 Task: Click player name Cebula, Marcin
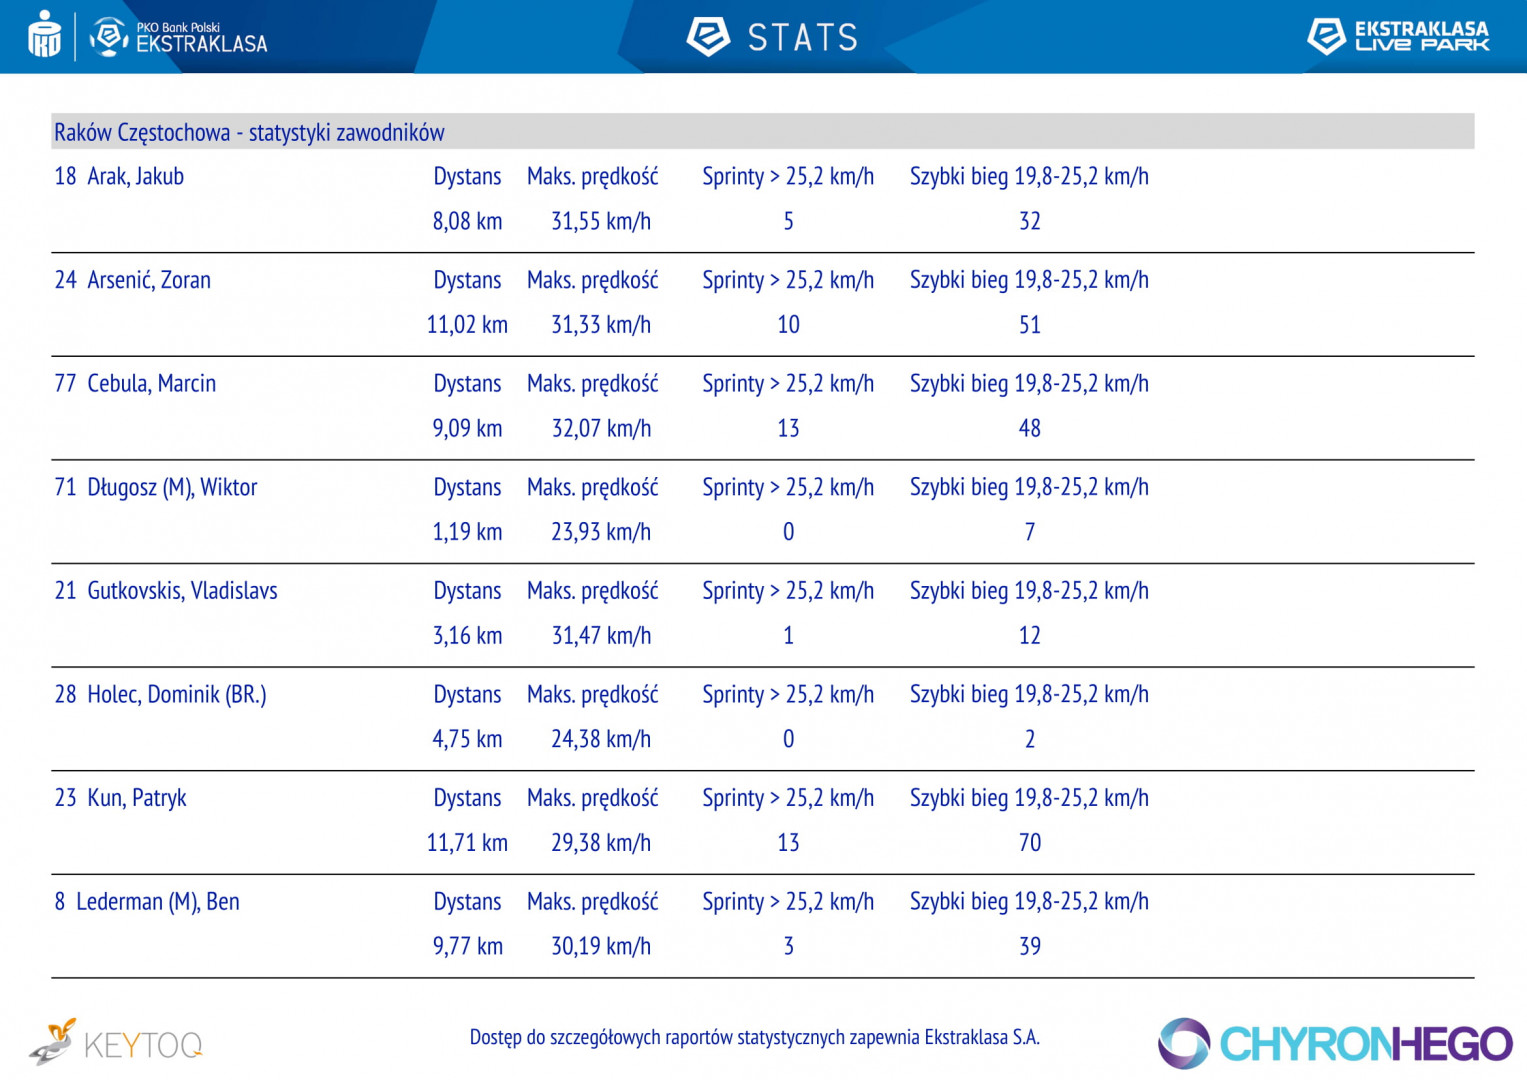coord(151,384)
